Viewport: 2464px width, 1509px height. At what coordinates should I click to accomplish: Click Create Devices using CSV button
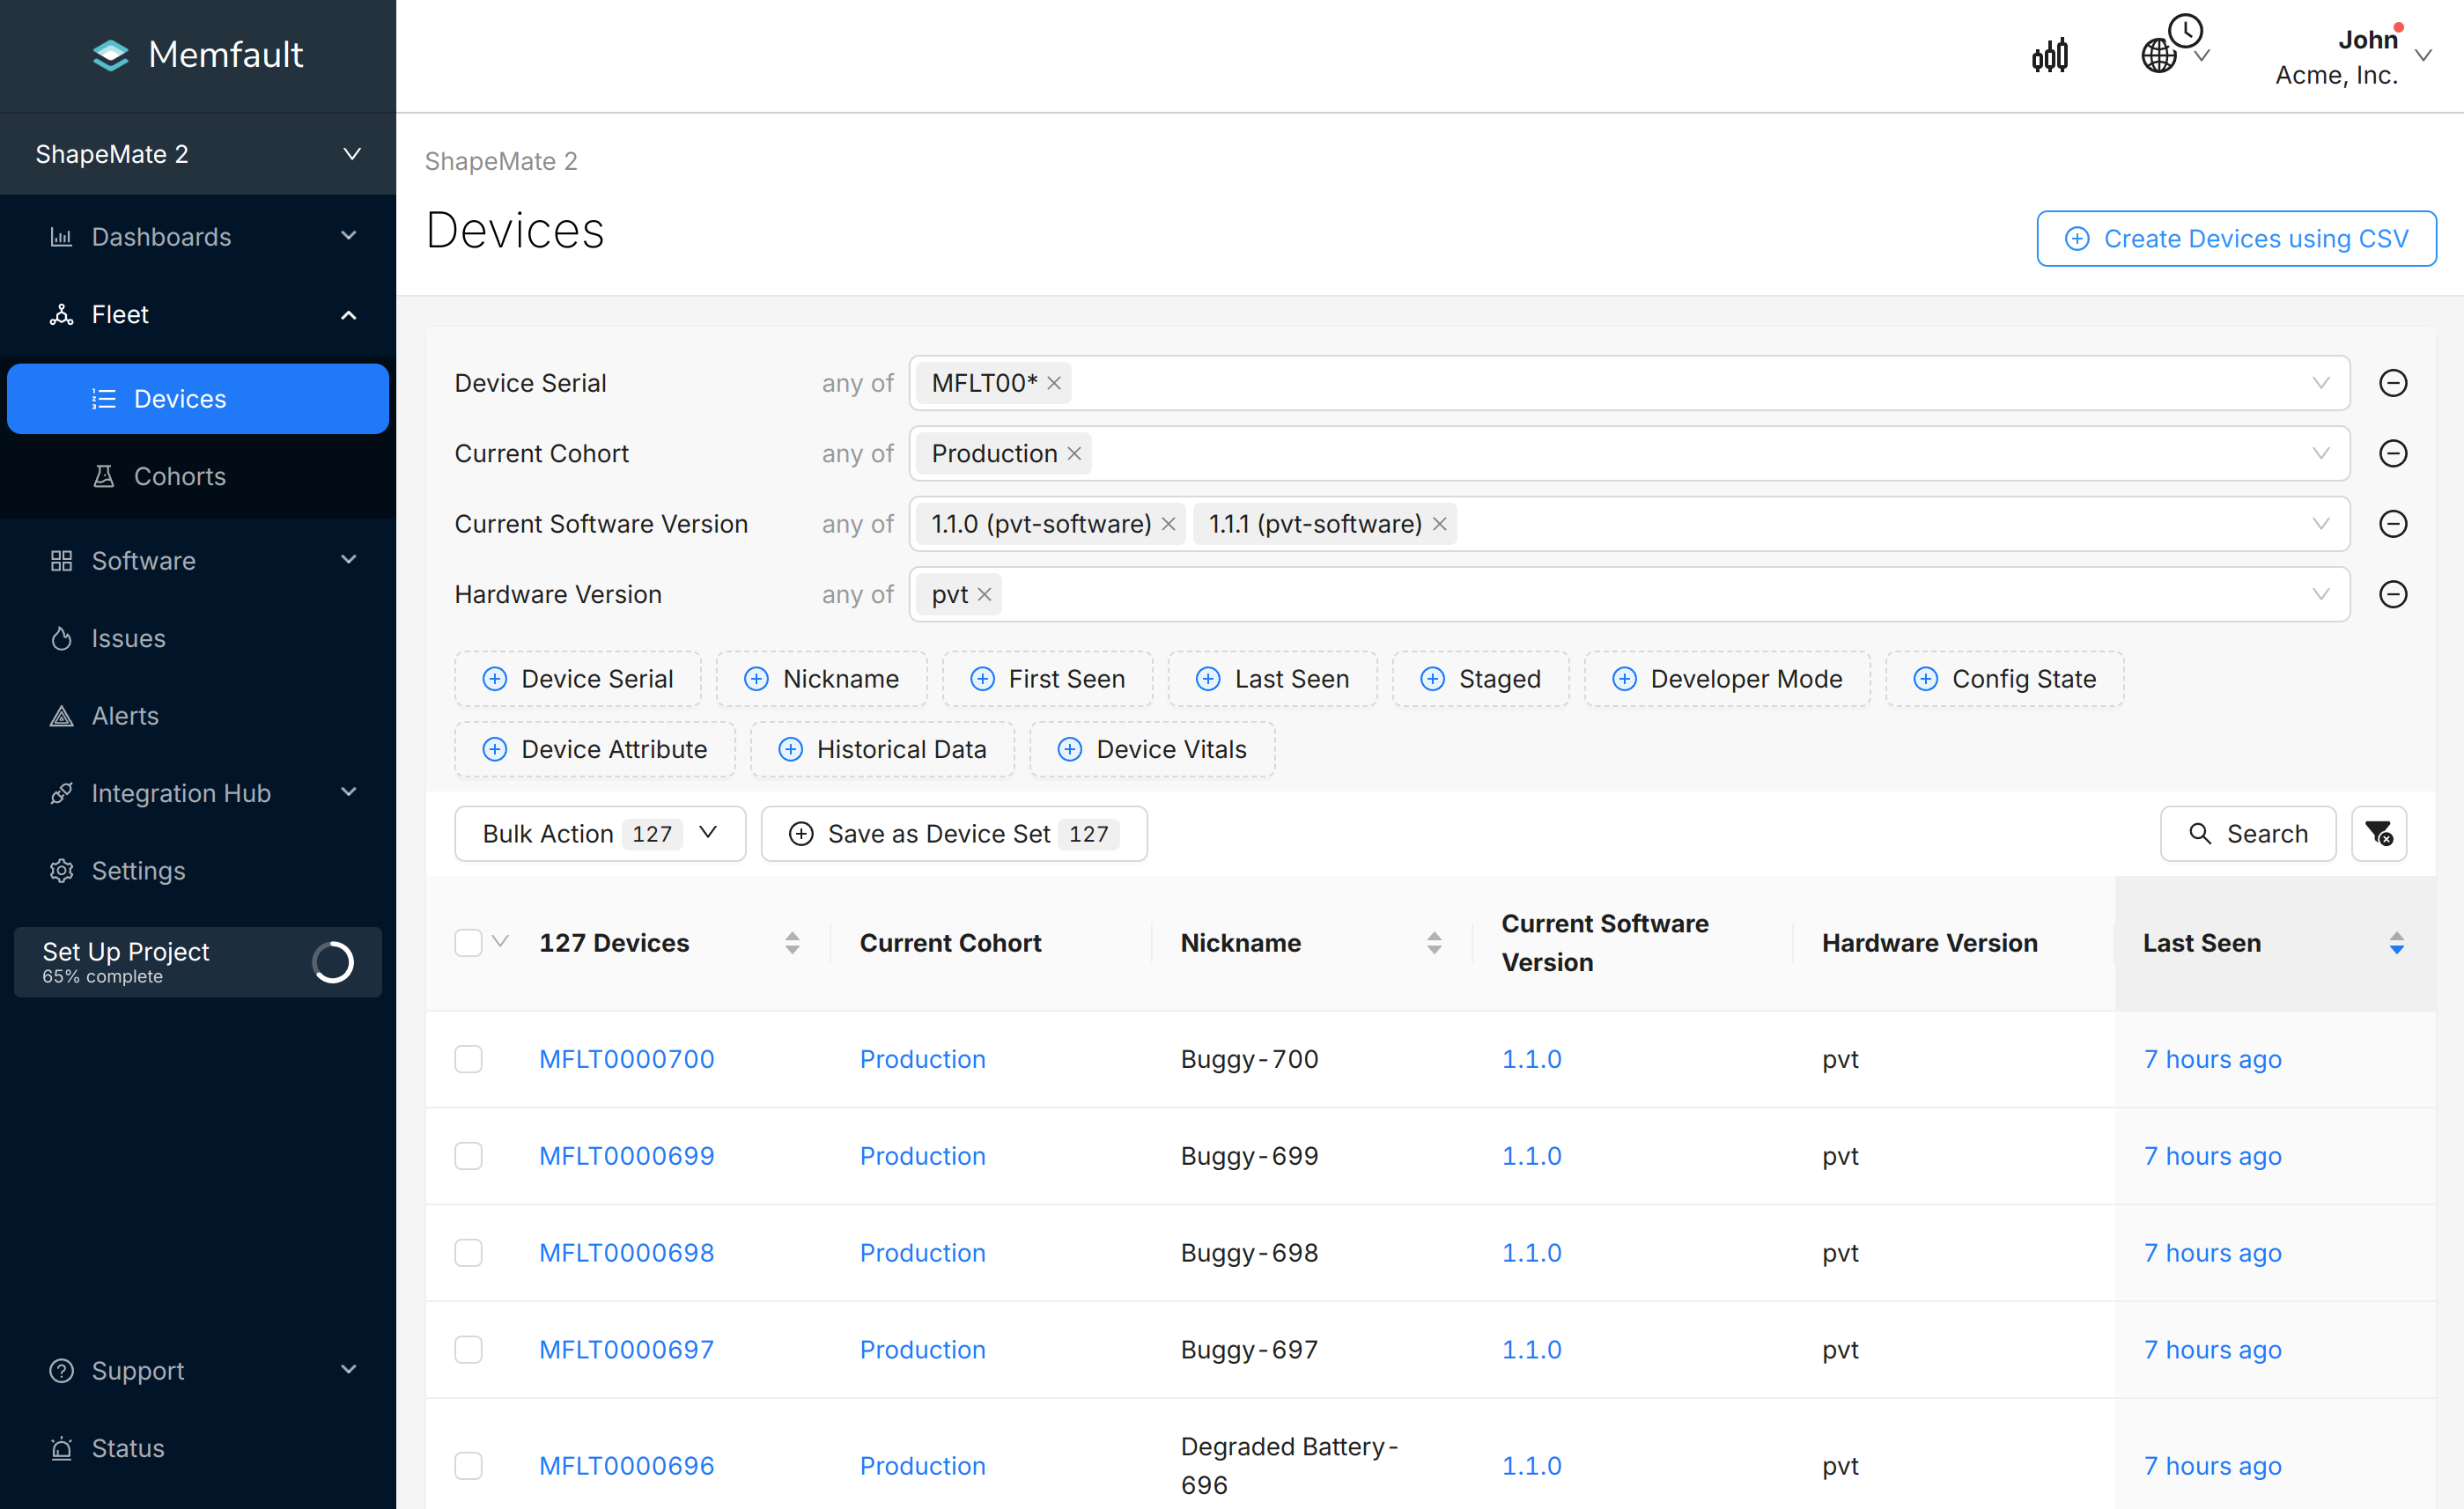point(2236,238)
